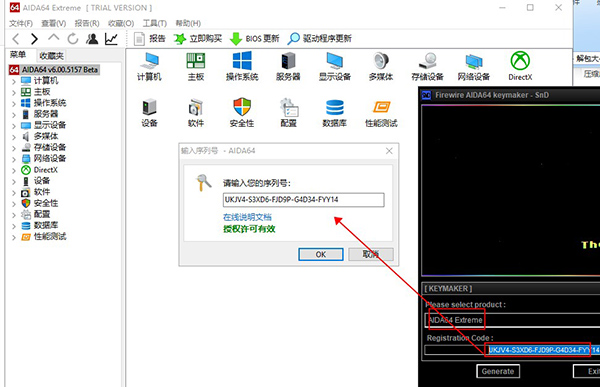Select 数据库 item in the tree
The width and height of the screenshot is (600, 387).
click(x=40, y=225)
